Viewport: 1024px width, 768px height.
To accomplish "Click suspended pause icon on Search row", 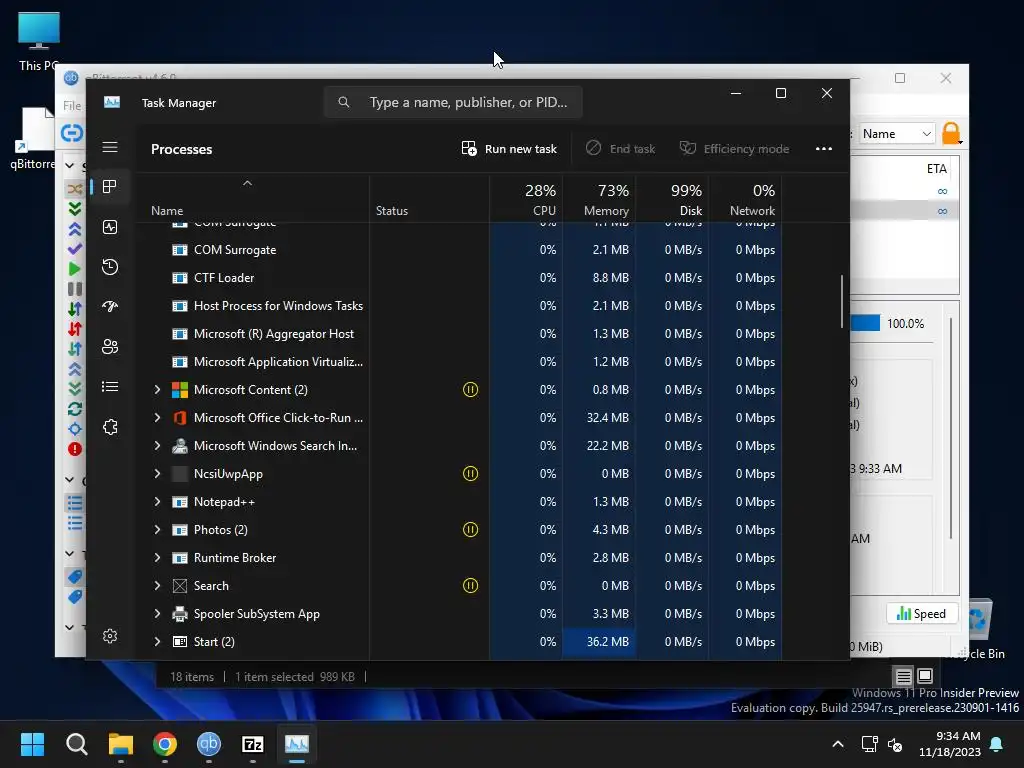I will tap(470, 586).
